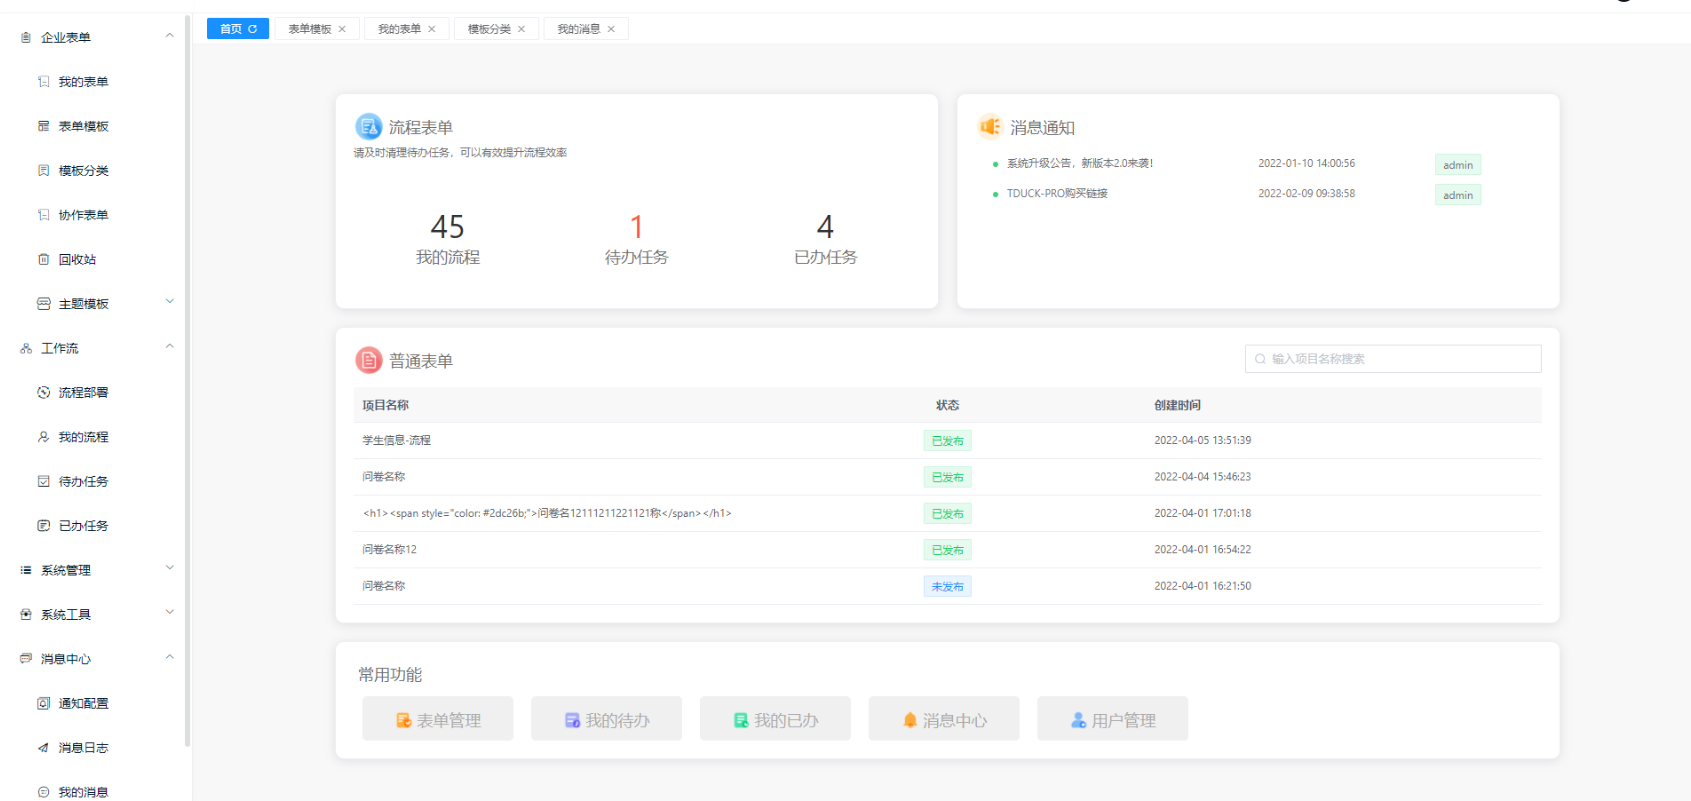This screenshot has height=801, width=1691.
Task: Click the 流程部署 sidebar icon
Action: (43, 392)
